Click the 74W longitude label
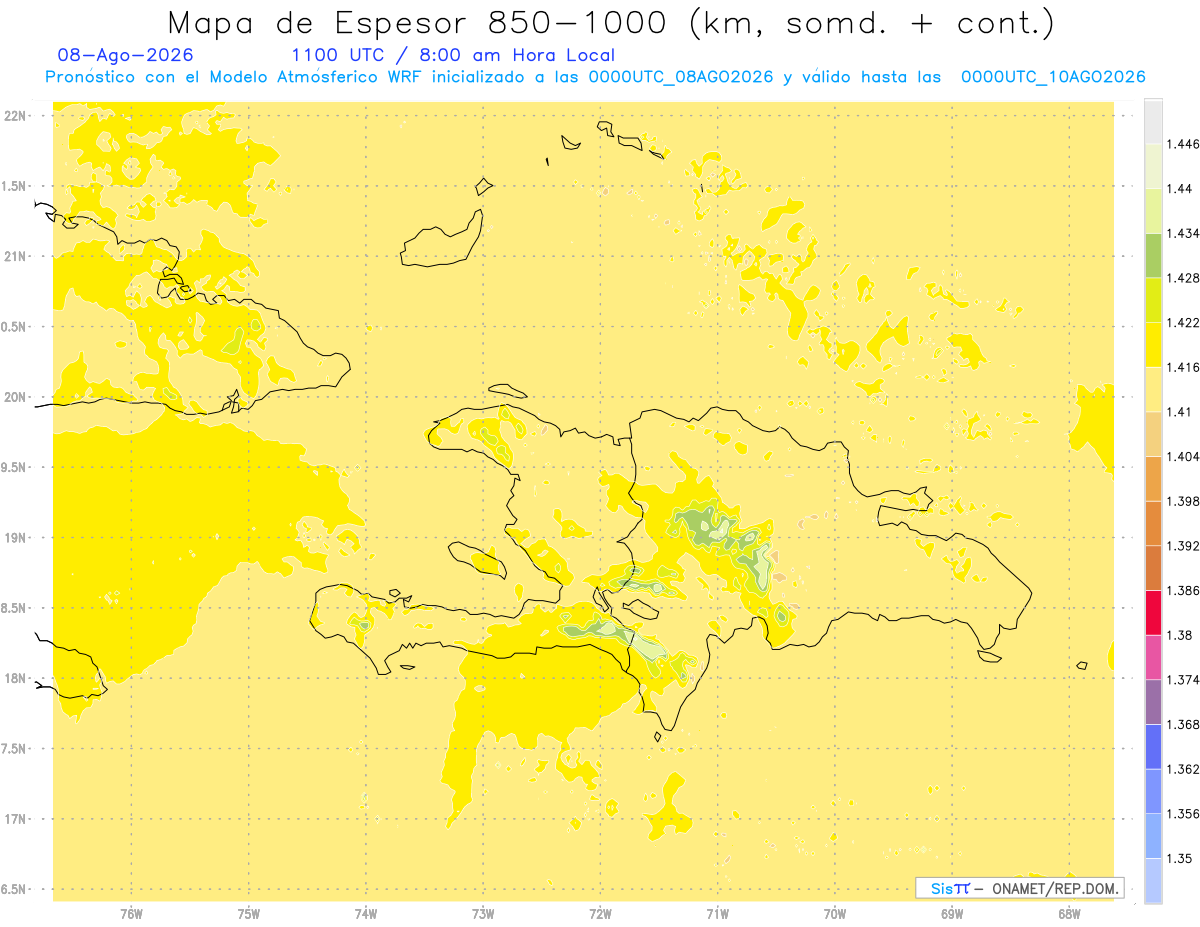The width and height of the screenshot is (1200, 927). click(366, 913)
